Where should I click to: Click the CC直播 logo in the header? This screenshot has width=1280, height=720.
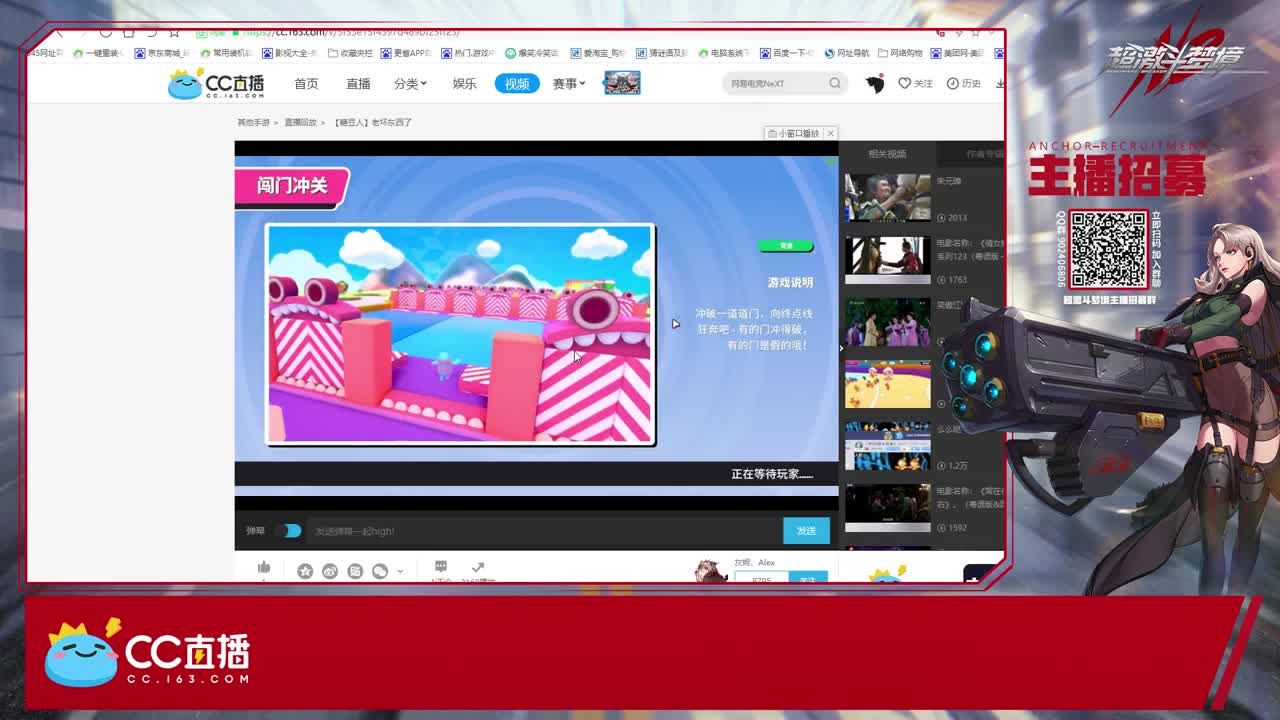216,84
